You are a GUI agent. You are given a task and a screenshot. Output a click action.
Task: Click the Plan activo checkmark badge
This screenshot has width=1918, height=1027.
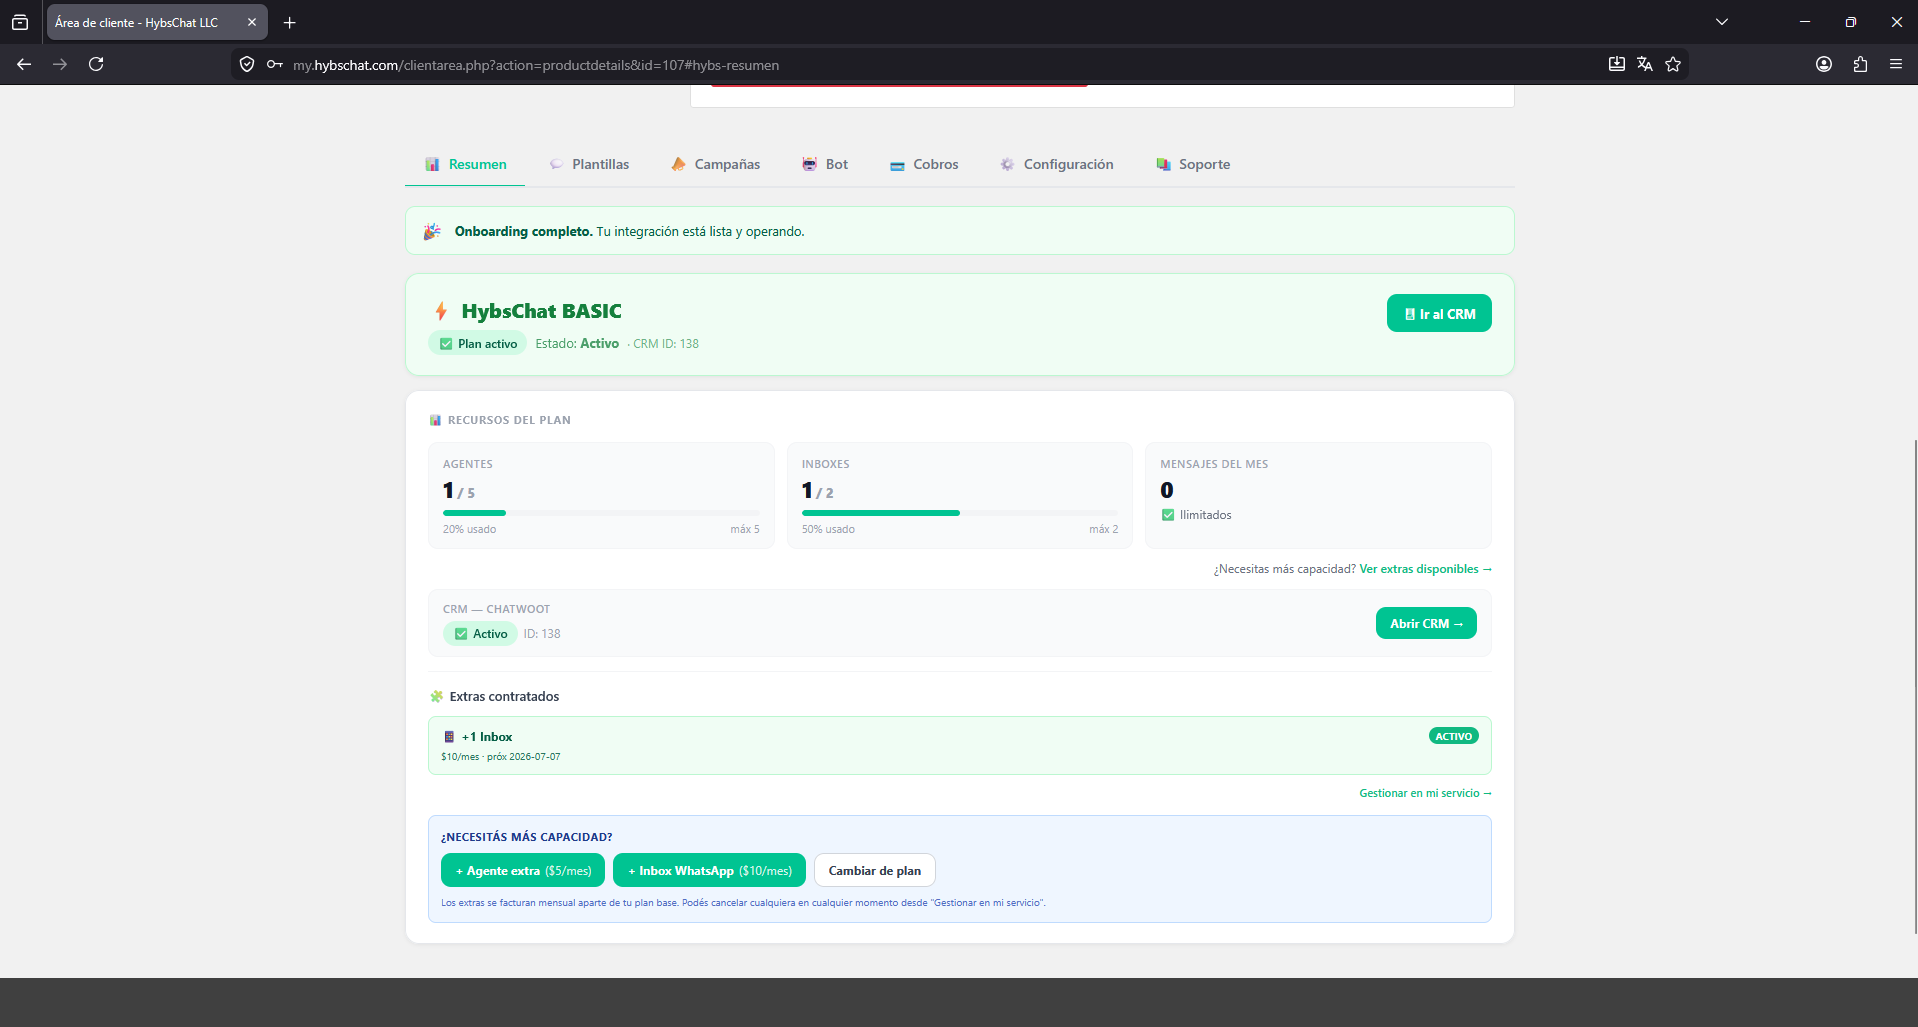[x=478, y=344]
